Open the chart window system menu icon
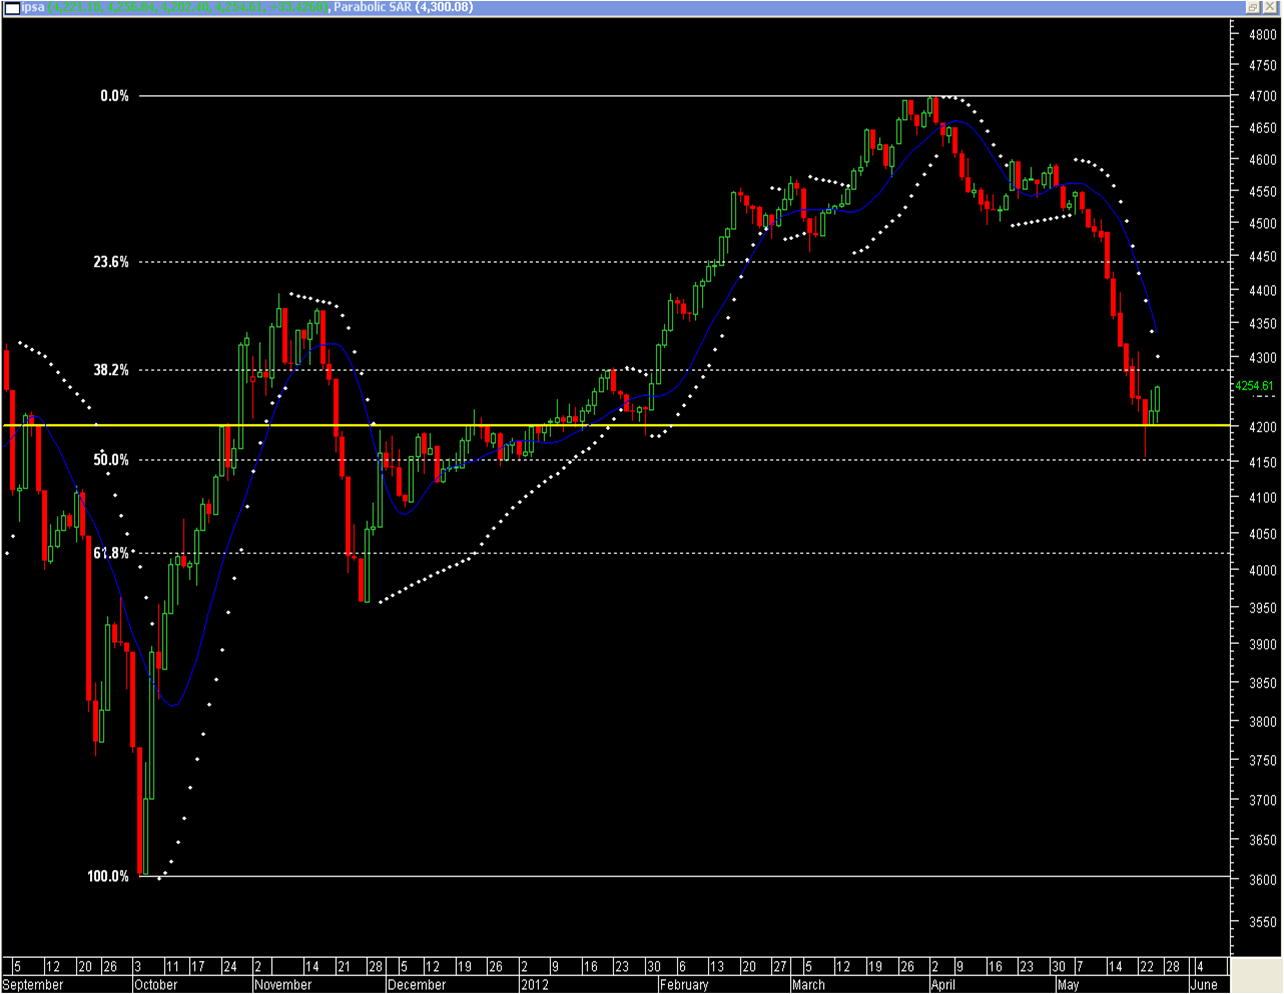 pyautogui.click(x=11, y=7)
